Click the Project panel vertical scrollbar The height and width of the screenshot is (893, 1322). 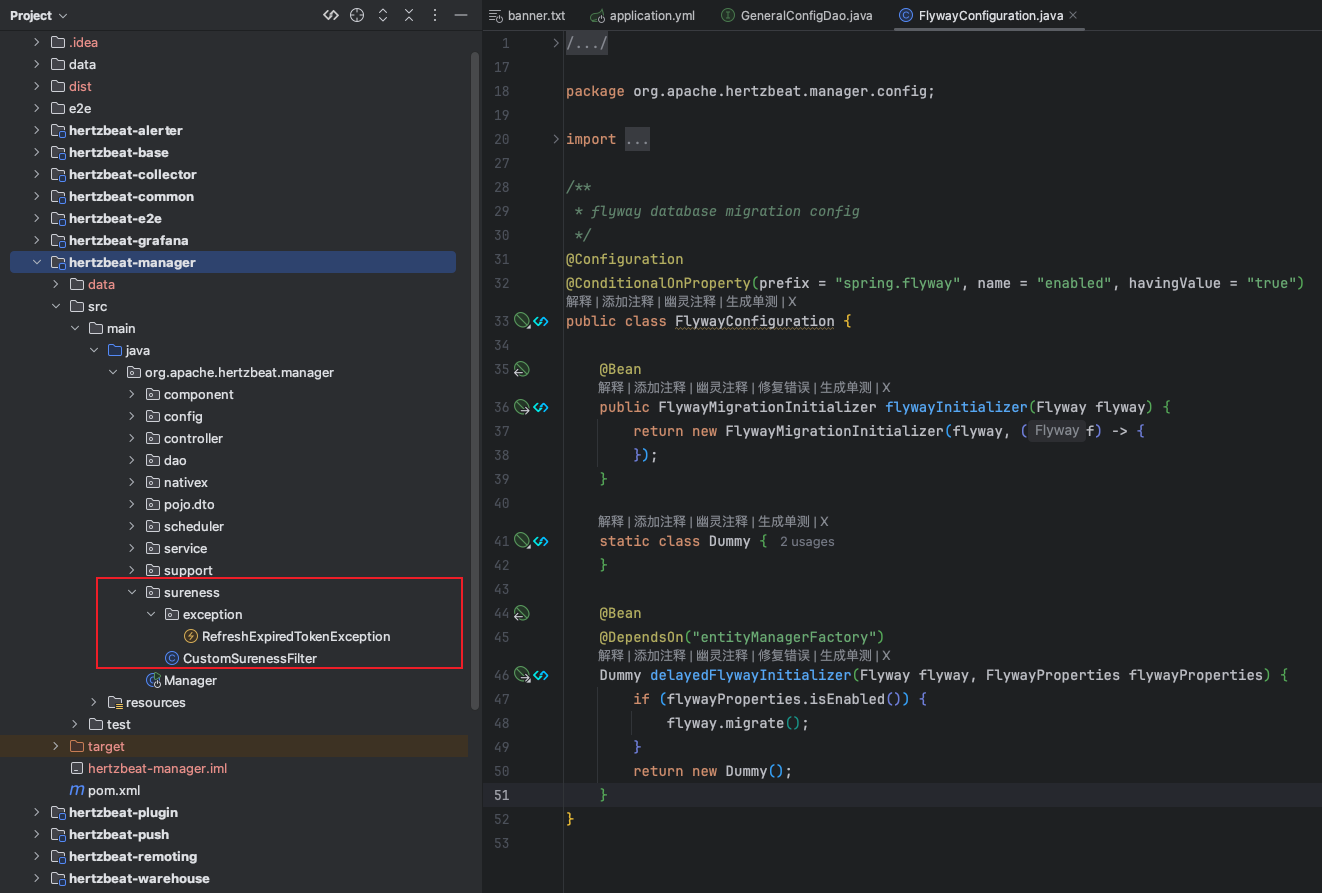coord(474,380)
